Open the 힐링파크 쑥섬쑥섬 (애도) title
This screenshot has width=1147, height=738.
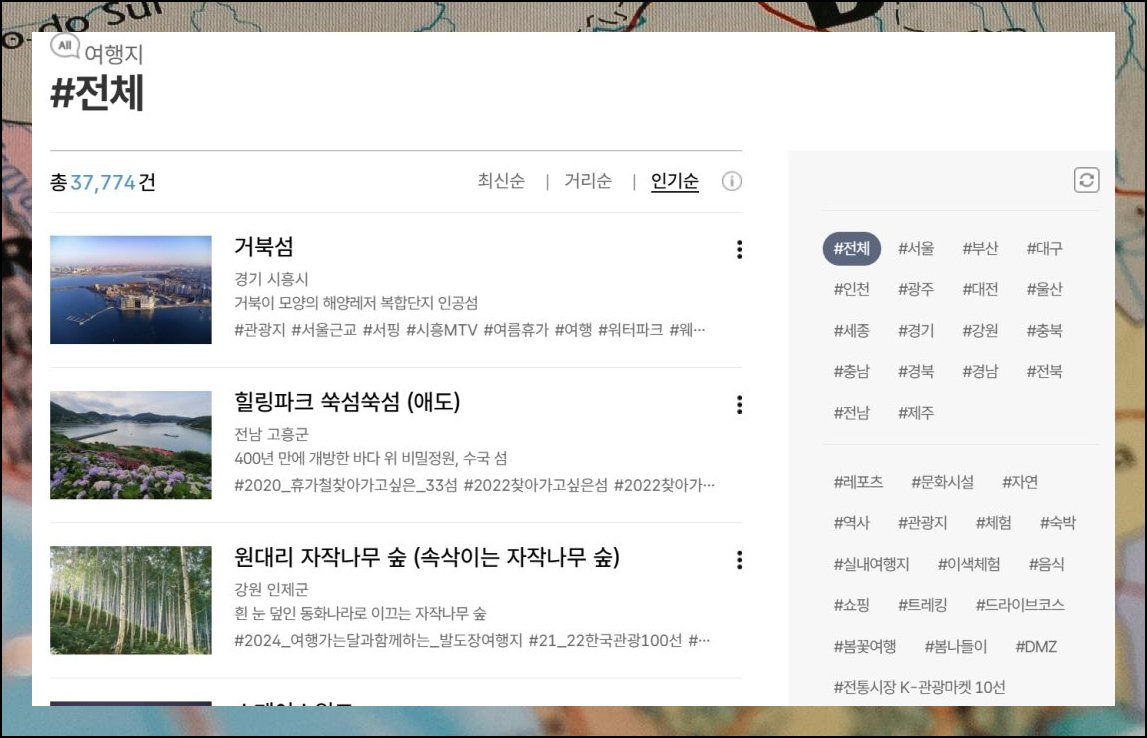(x=347, y=402)
